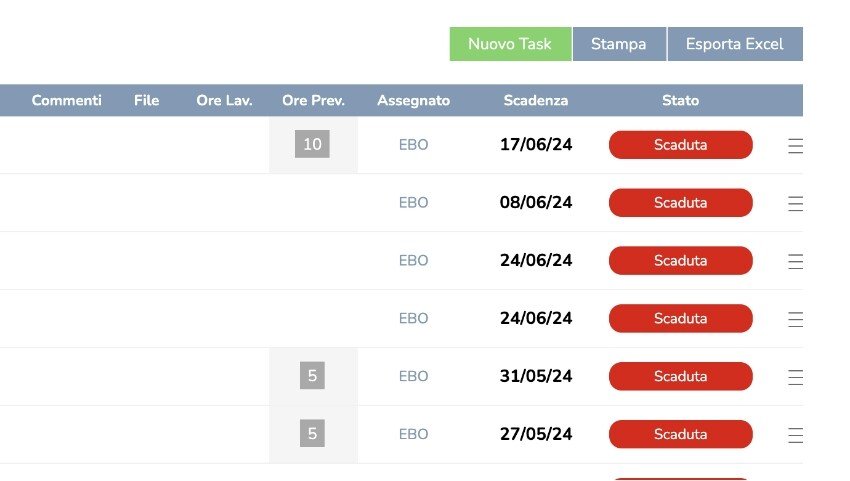This screenshot has height=481, width=850.
Task: Open row menu for task due 27/05/24
Action: point(795,436)
